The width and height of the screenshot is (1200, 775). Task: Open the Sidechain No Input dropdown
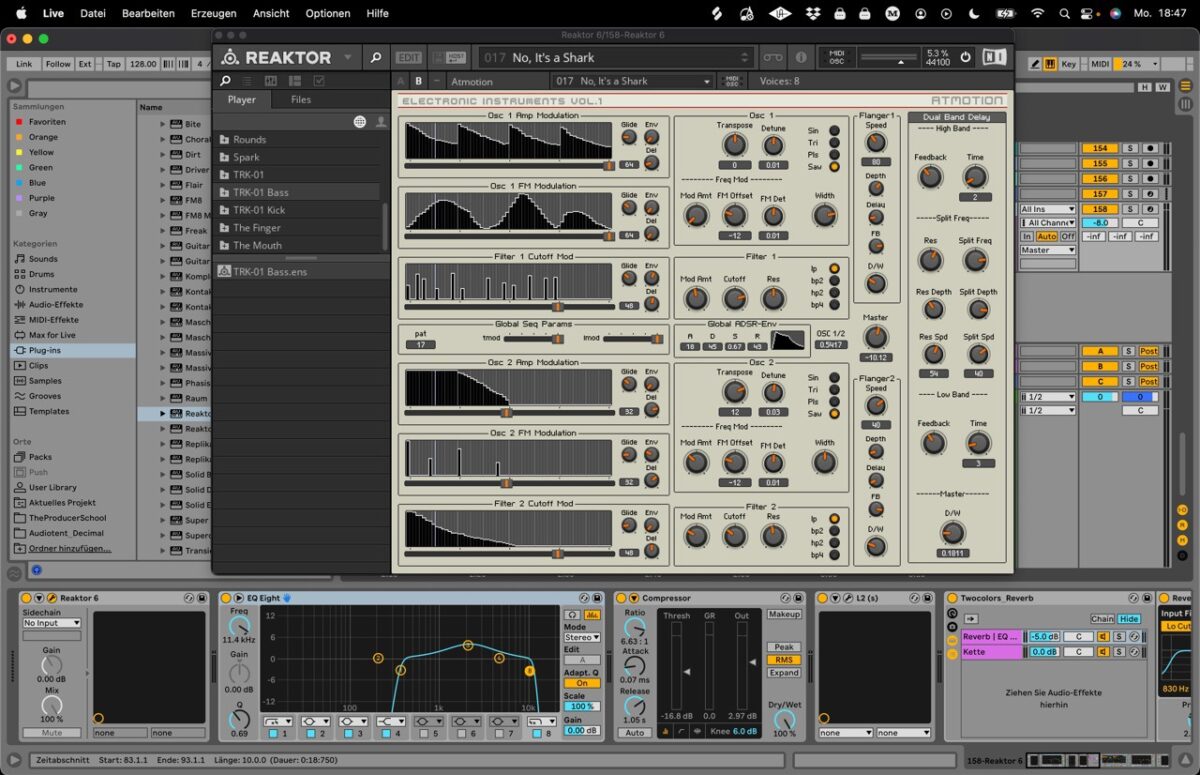pos(52,623)
